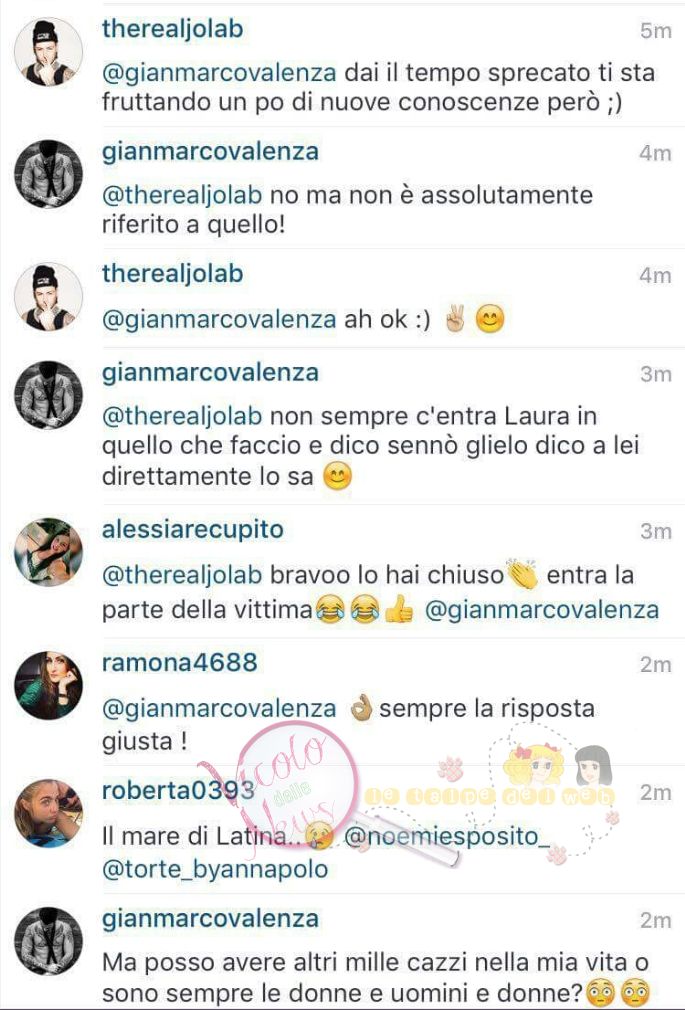Open ramona4688 profile picture

[48, 685]
